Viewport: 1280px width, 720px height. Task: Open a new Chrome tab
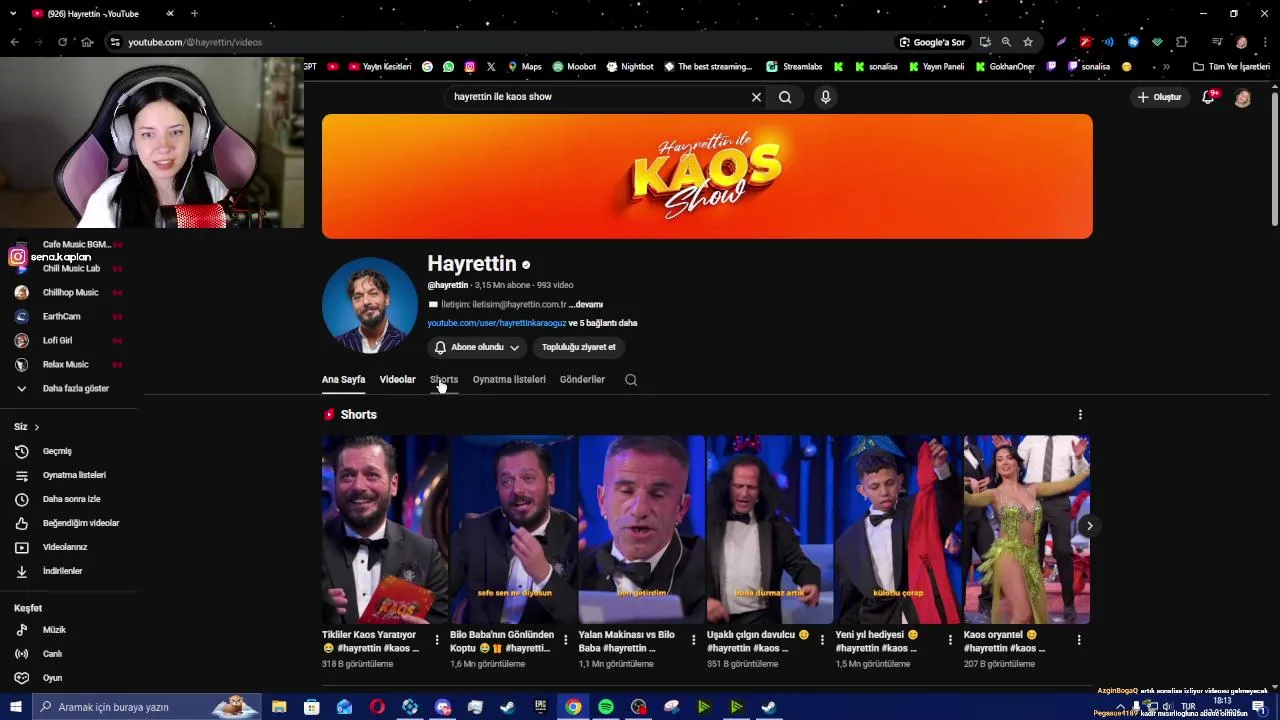click(194, 14)
